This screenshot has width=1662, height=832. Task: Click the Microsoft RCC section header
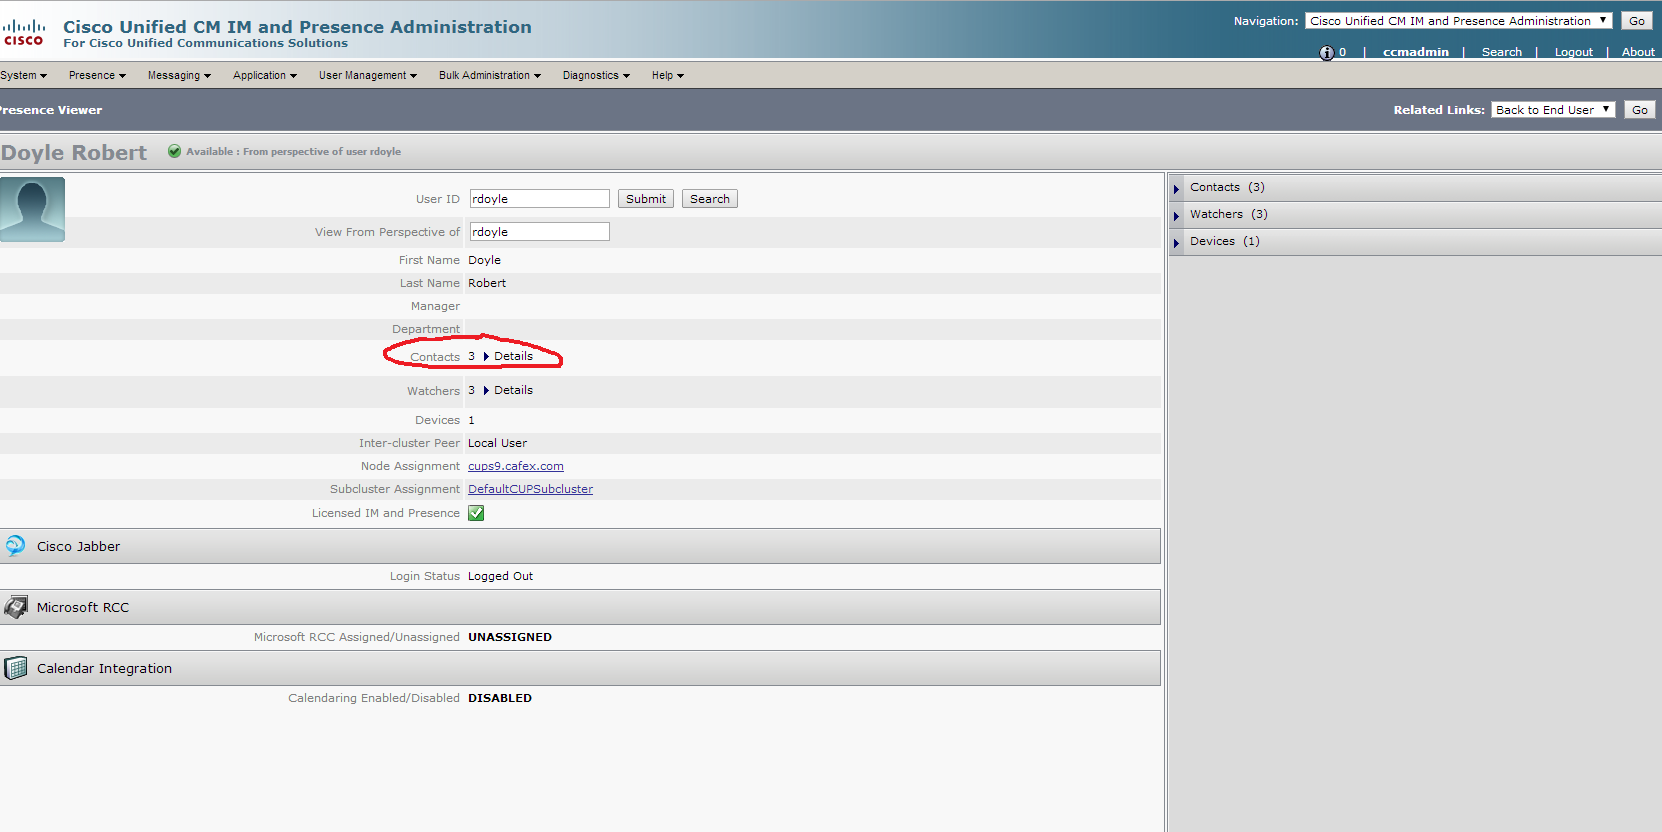[x=580, y=607]
